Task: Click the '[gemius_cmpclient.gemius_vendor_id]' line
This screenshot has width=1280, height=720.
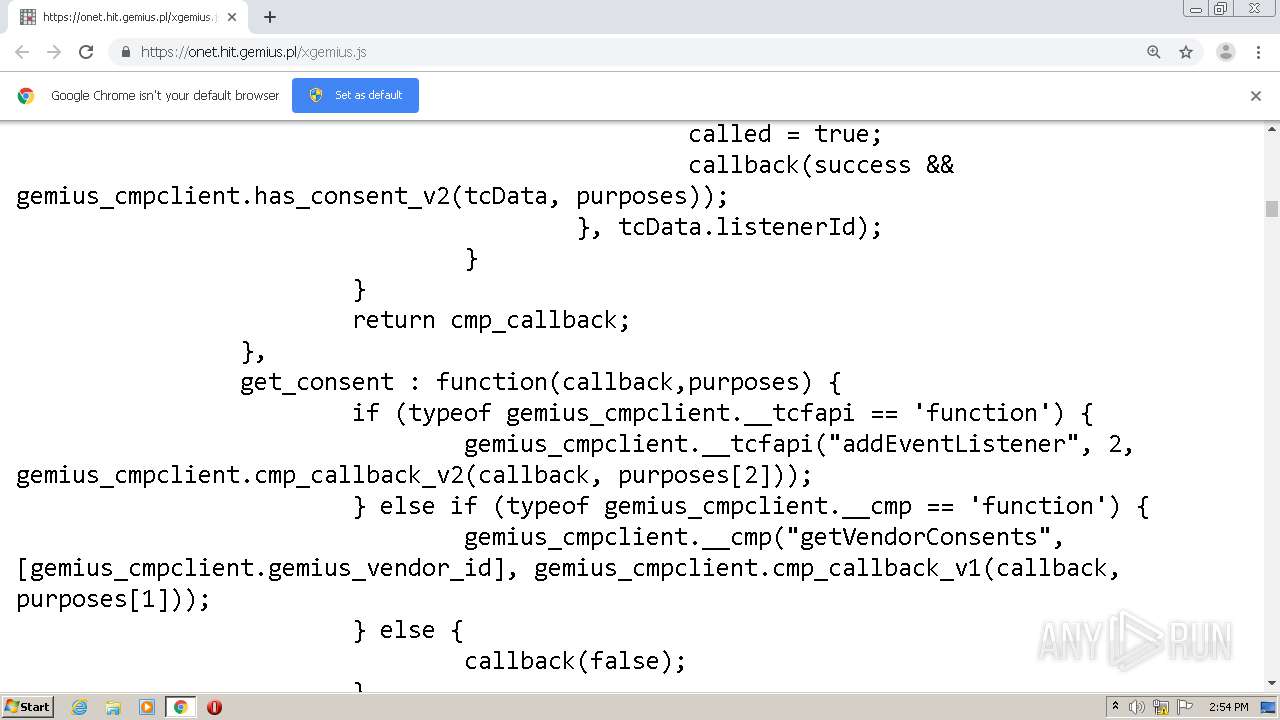Action: (x=568, y=568)
